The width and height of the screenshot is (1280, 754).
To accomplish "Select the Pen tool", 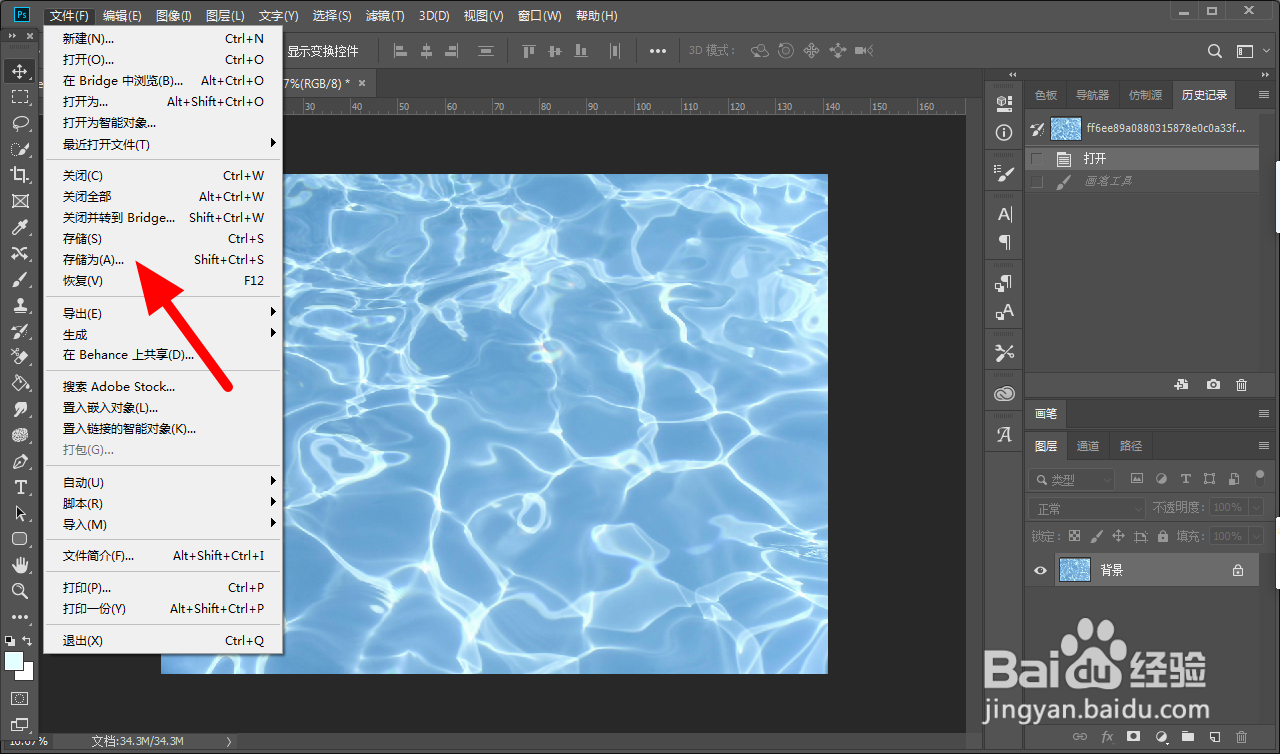I will coord(19,461).
